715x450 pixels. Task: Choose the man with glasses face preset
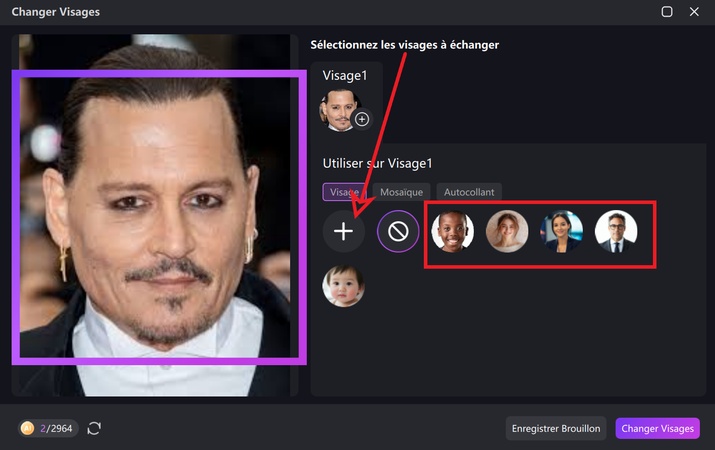(x=616, y=231)
